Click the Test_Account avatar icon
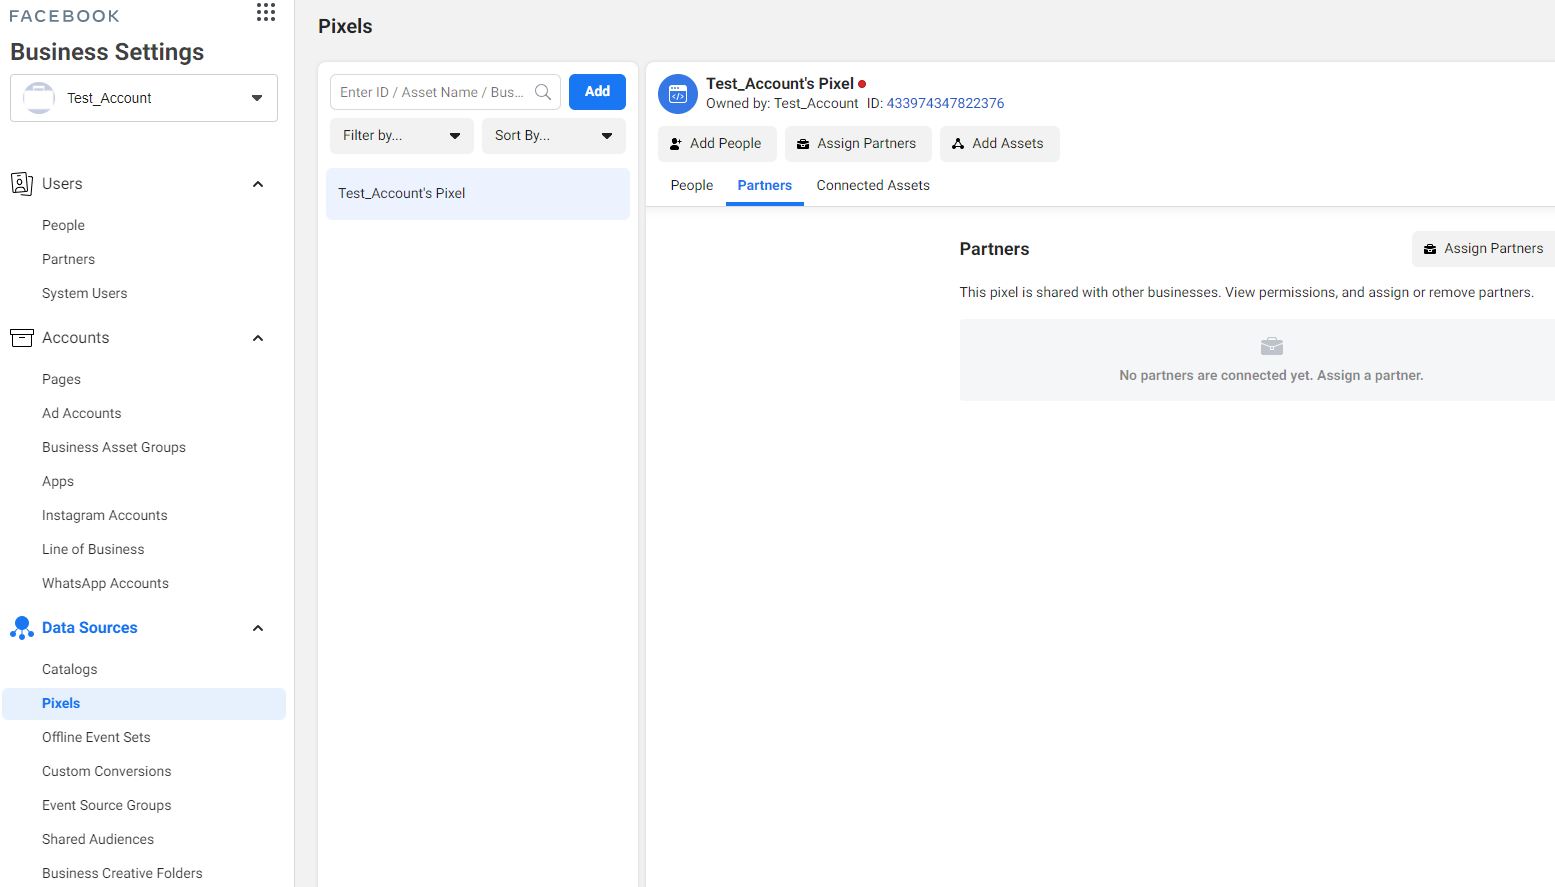Screen dimensions: 1555x887 pos(38,98)
